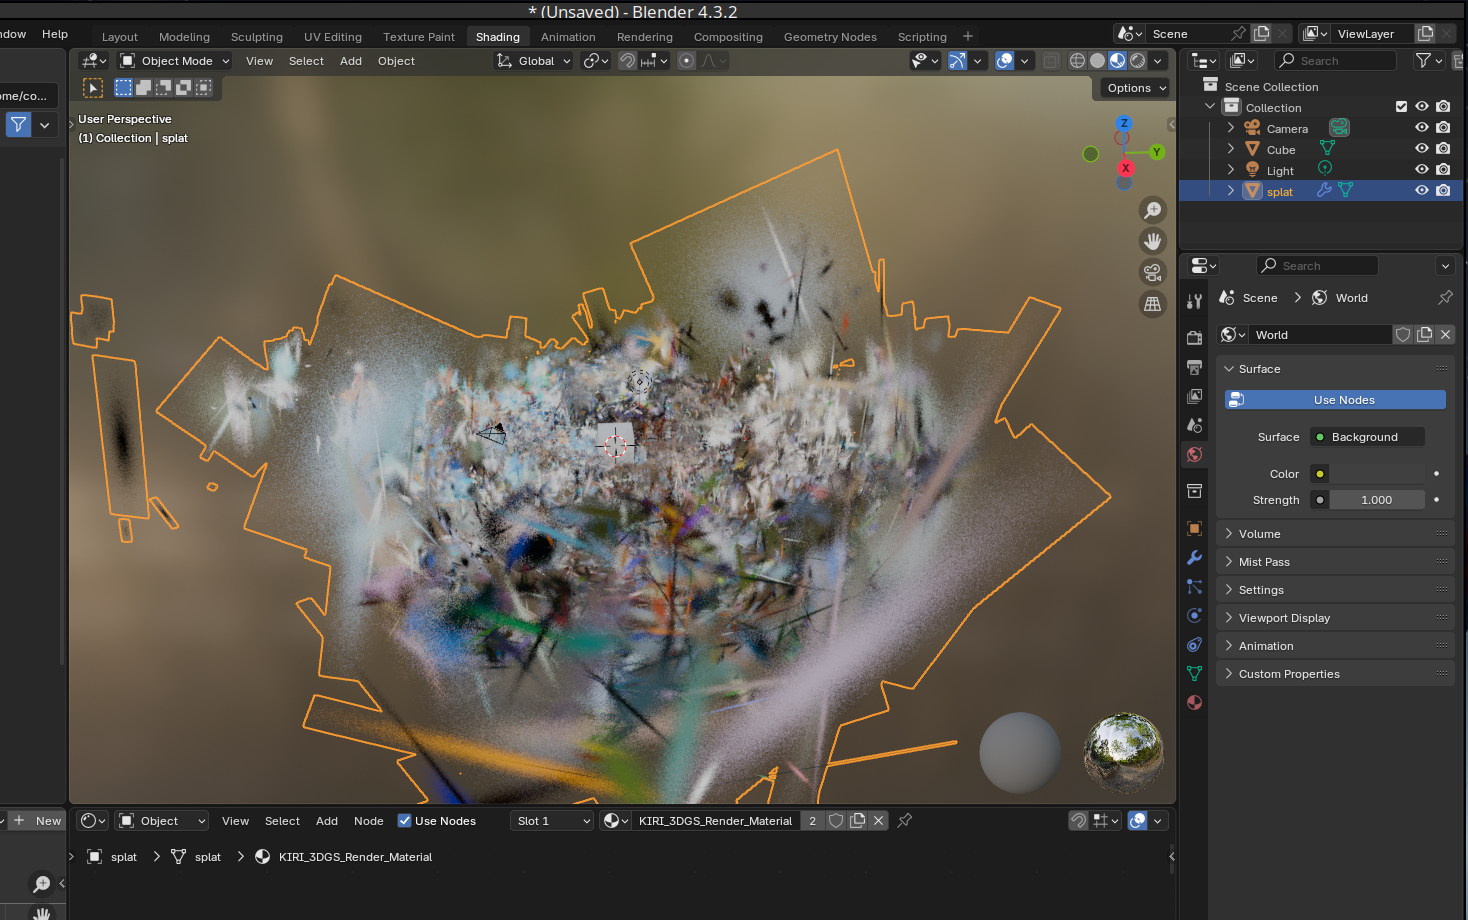1468x920 pixels.
Task: Switch perspective/orthographic with the grid icon
Action: point(1153,304)
